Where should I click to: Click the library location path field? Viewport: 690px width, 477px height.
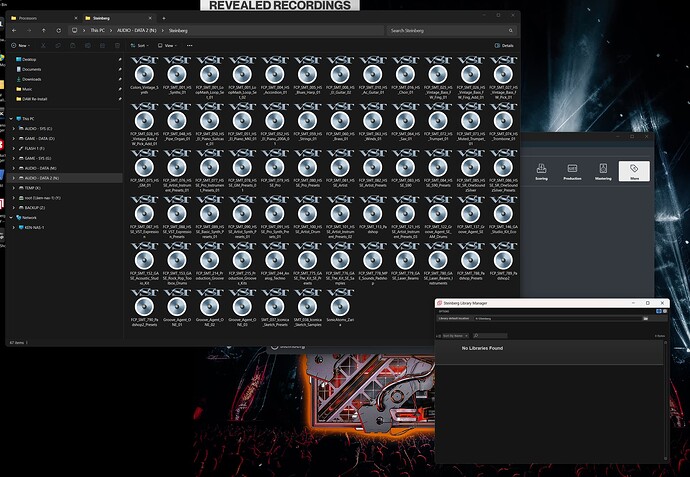(558, 318)
